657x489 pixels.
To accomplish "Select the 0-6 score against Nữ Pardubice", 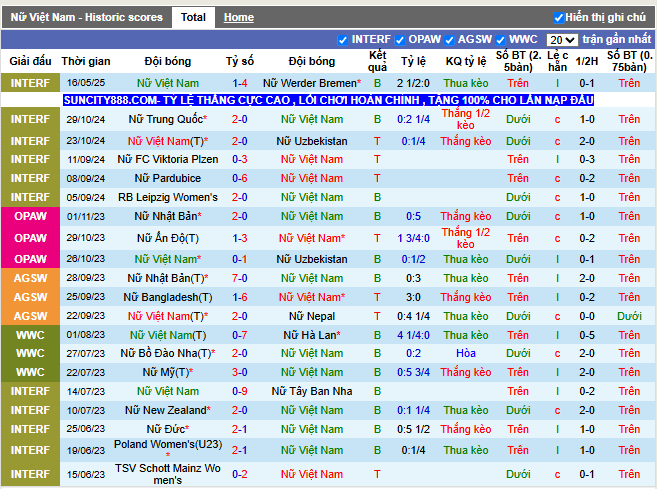I will [240, 178].
